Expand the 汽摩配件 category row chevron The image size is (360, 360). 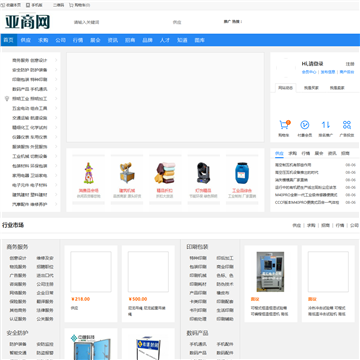56,204
